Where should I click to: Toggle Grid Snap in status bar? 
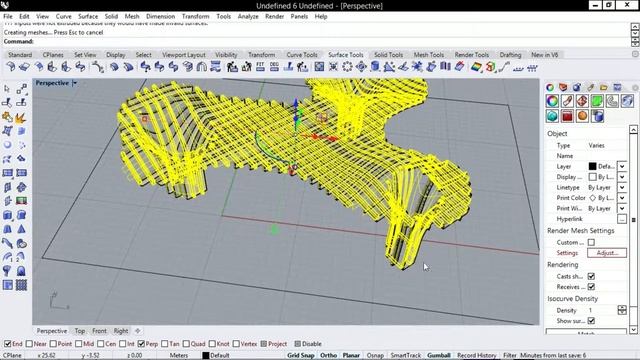(x=300, y=355)
